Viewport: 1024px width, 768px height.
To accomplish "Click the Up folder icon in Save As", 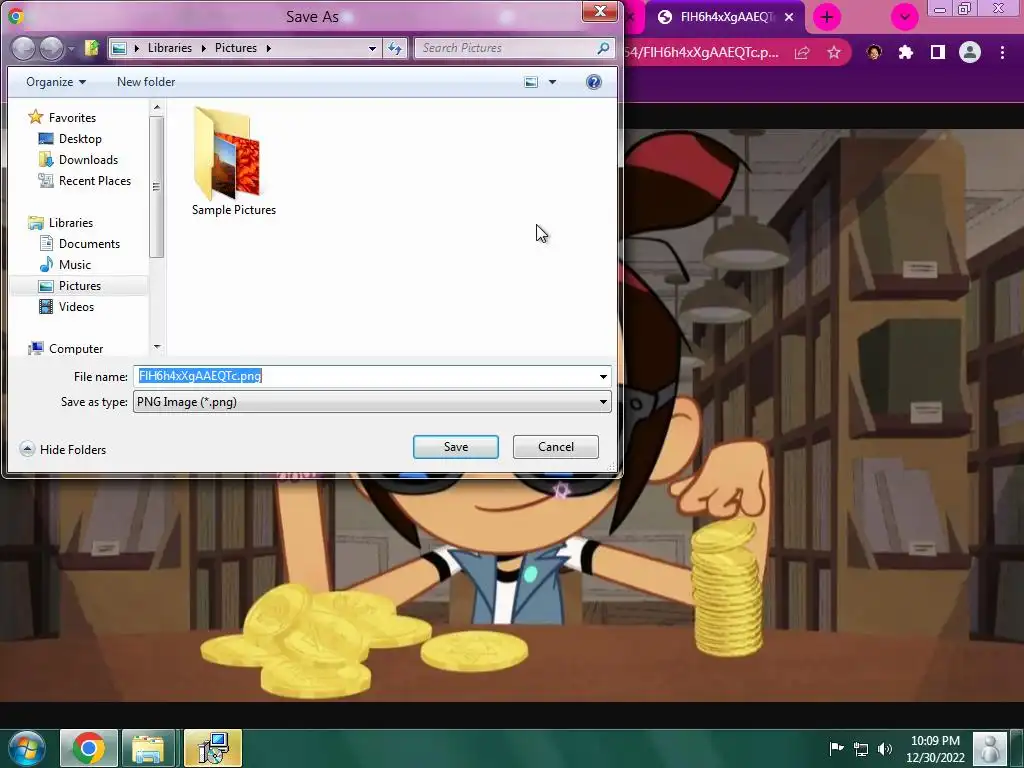I will tap(91, 48).
